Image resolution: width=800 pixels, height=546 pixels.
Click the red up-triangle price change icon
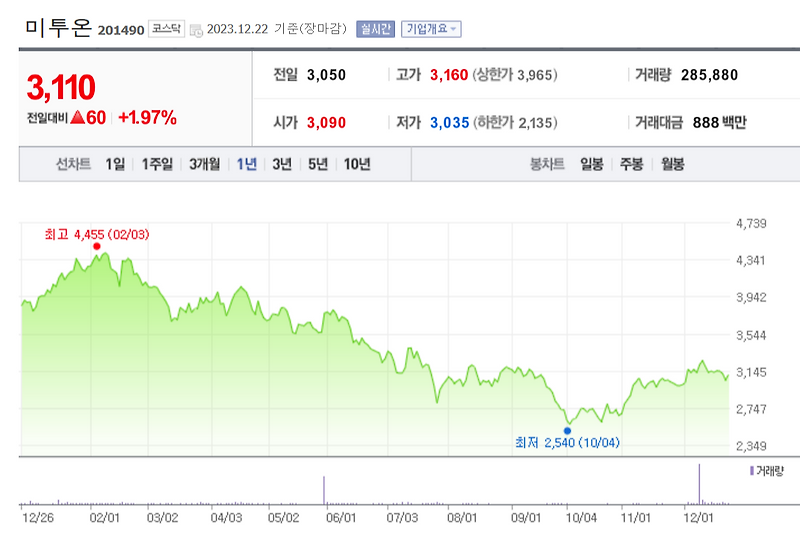tap(78, 118)
